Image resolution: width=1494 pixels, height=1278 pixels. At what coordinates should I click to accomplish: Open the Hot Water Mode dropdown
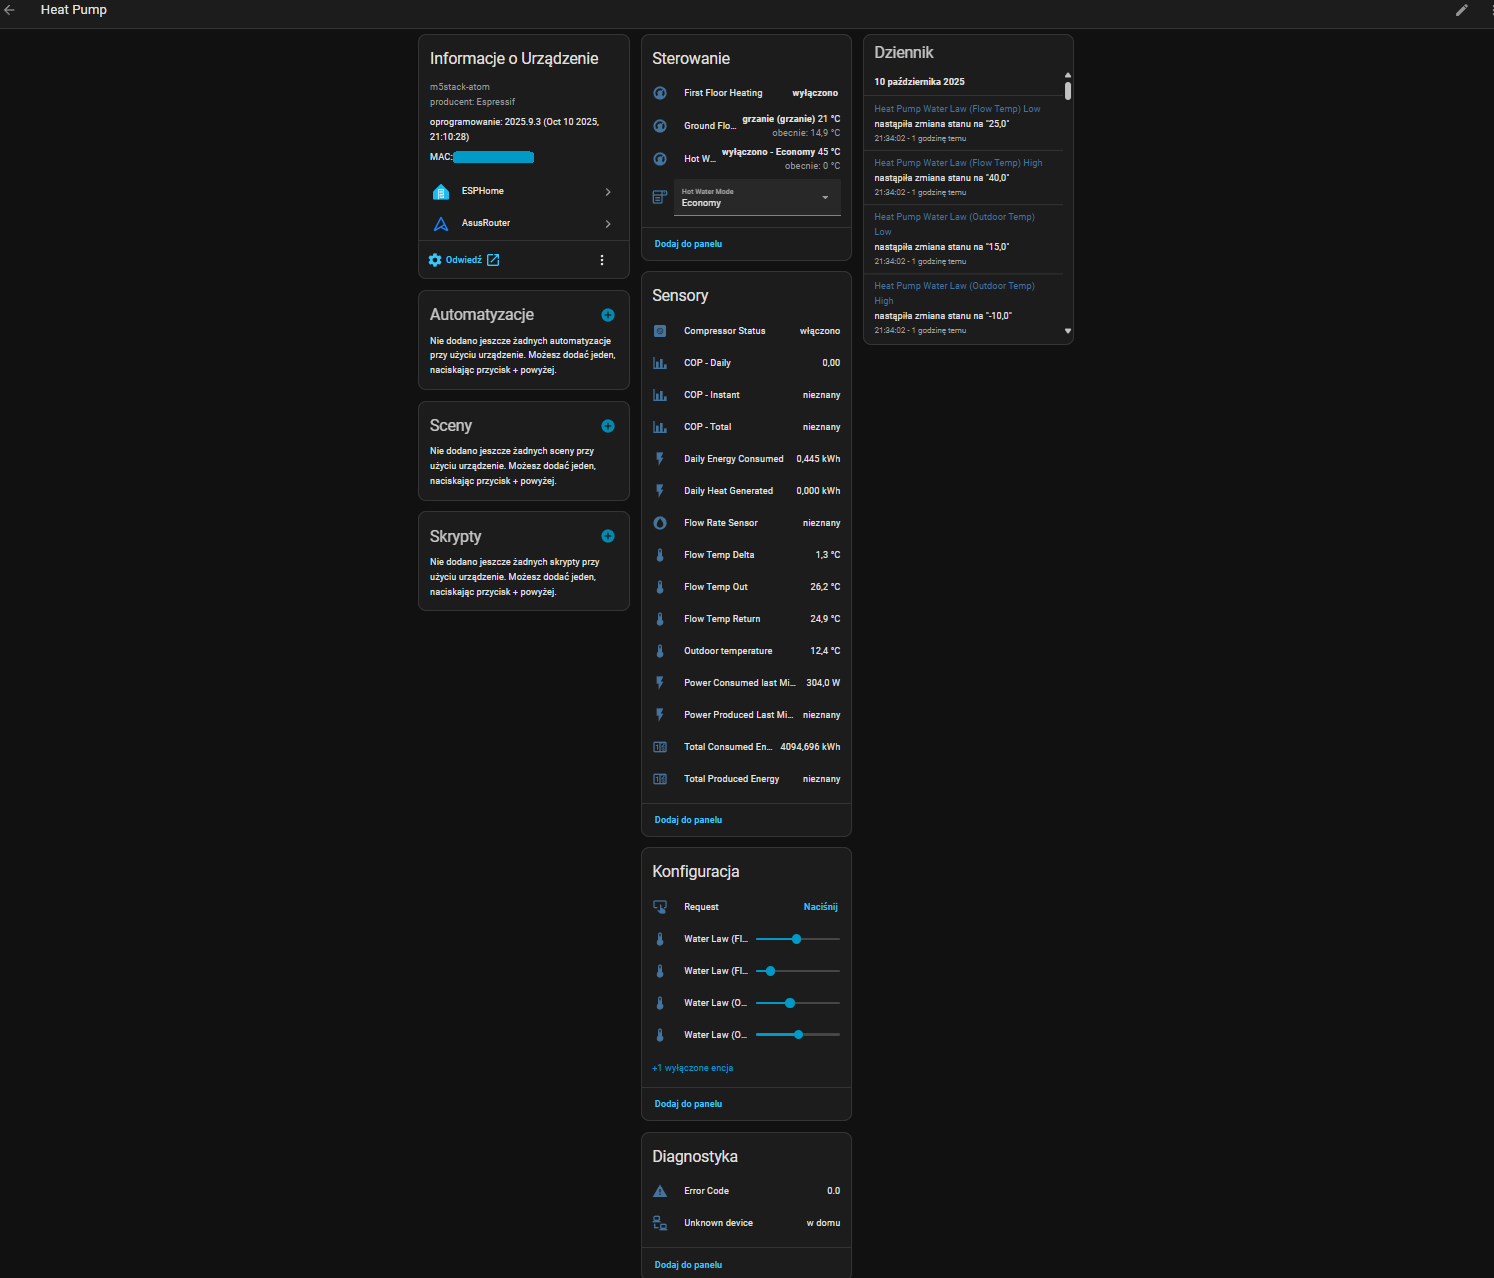pos(757,198)
